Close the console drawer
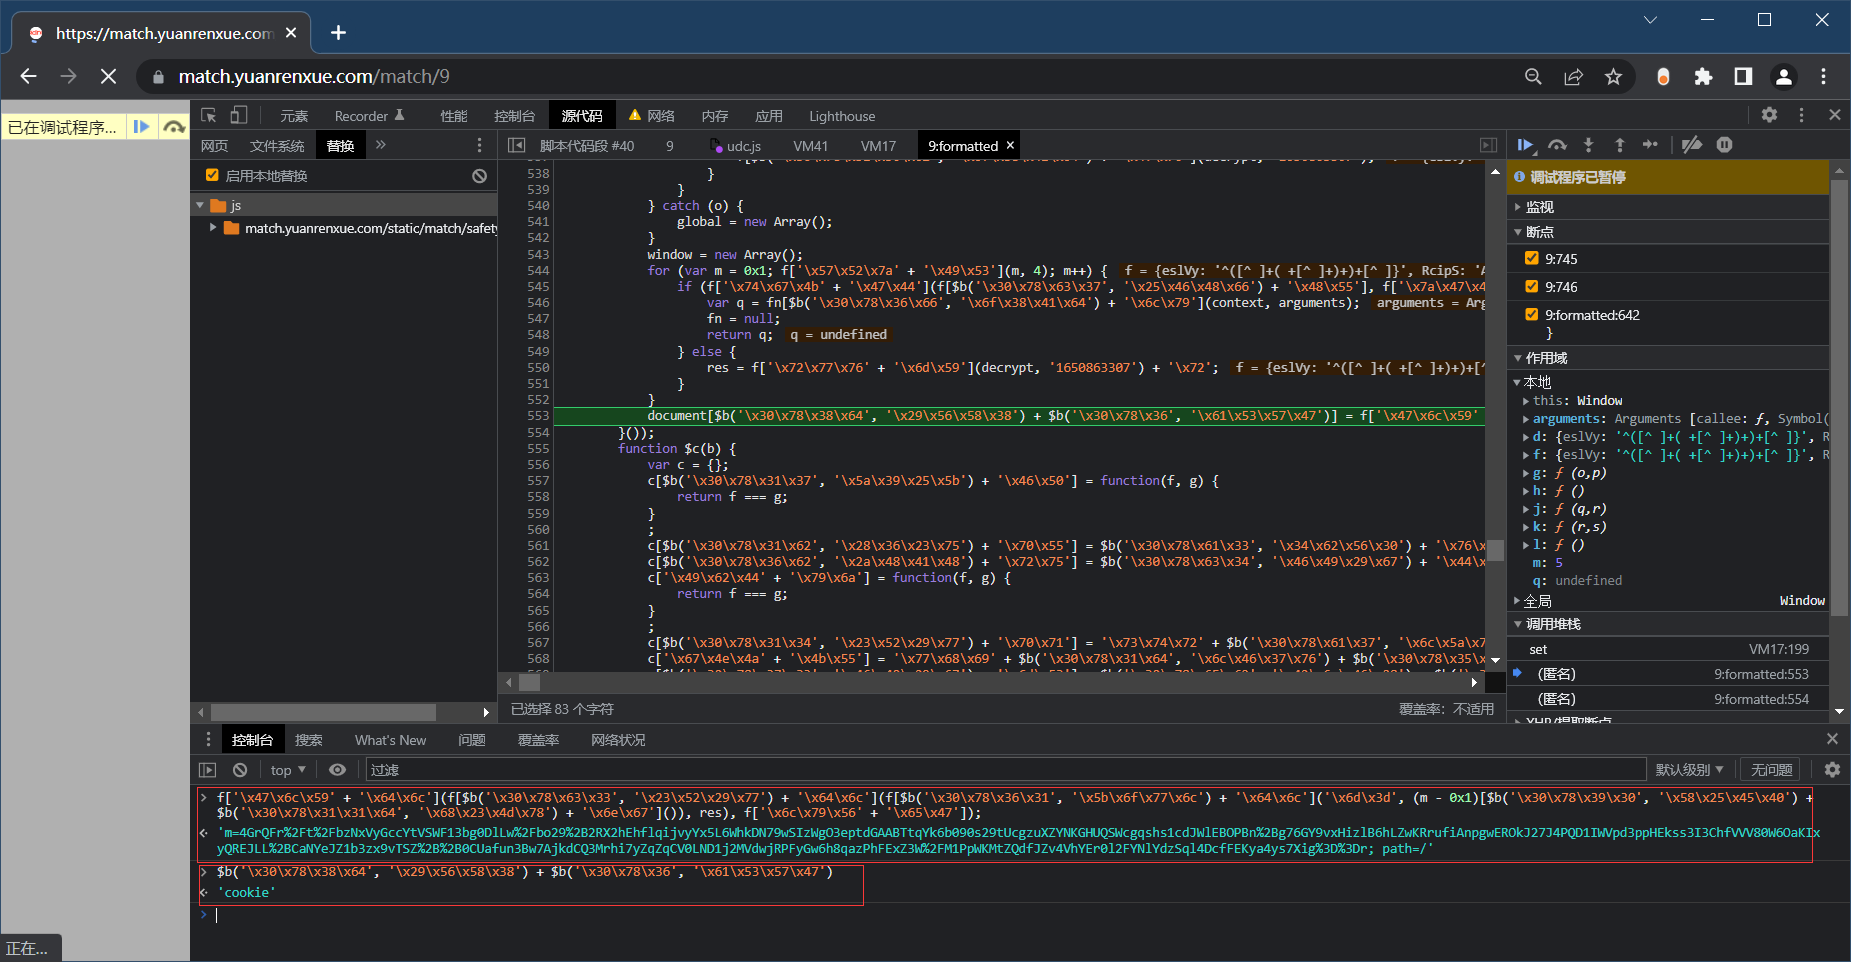Image resolution: width=1851 pixels, height=962 pixels. (x=1832, y=739)
